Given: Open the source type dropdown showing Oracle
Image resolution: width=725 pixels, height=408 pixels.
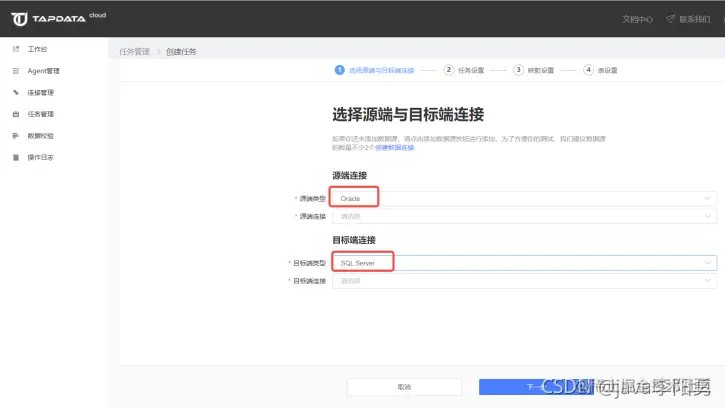Looking at the screenshot, I should 524,198.
